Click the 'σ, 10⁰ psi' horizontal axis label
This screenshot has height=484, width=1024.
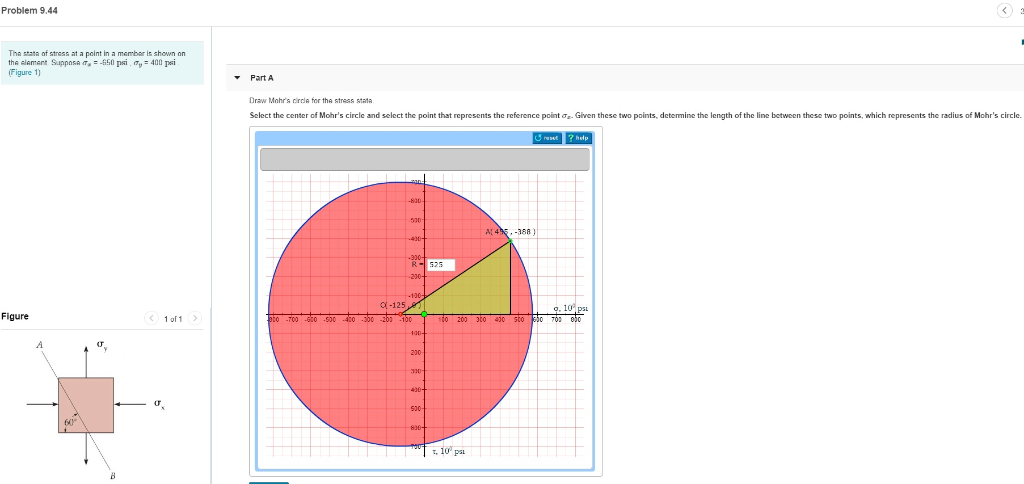point(570,308)
